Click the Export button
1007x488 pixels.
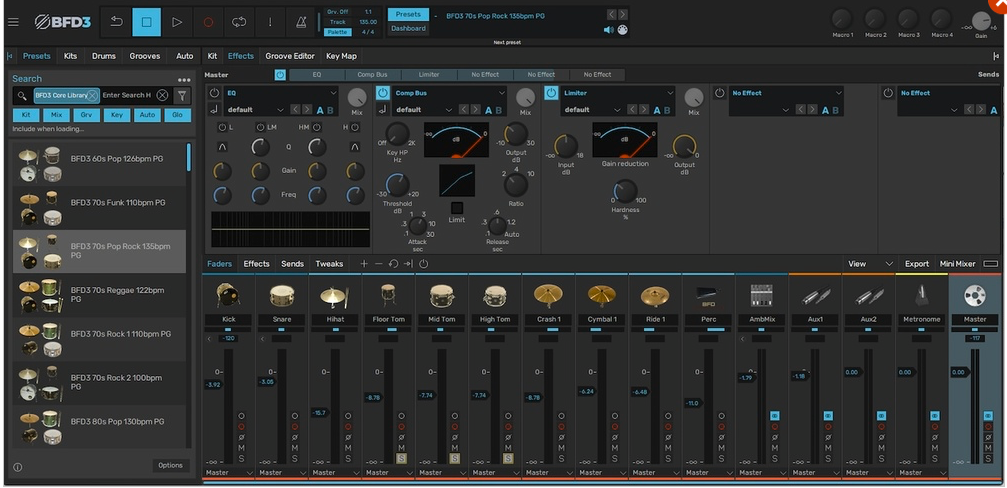(916, 264)
